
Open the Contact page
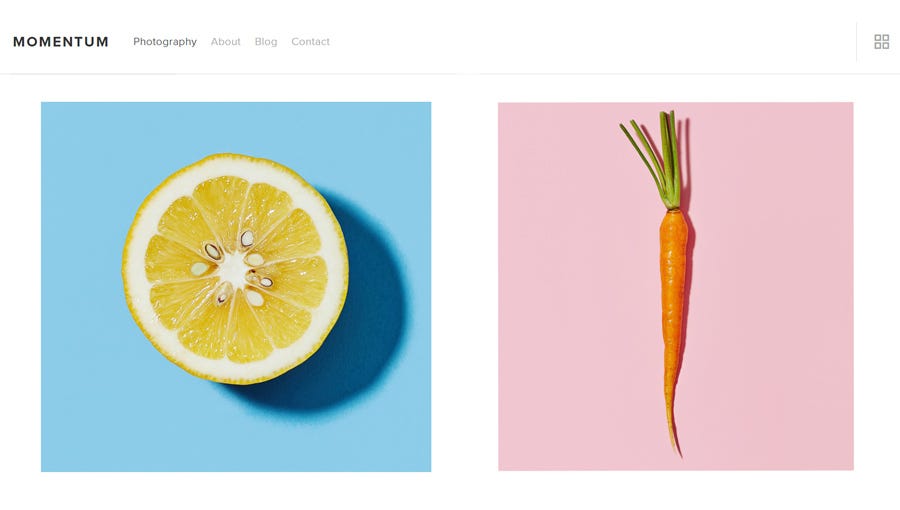(311, 41)
